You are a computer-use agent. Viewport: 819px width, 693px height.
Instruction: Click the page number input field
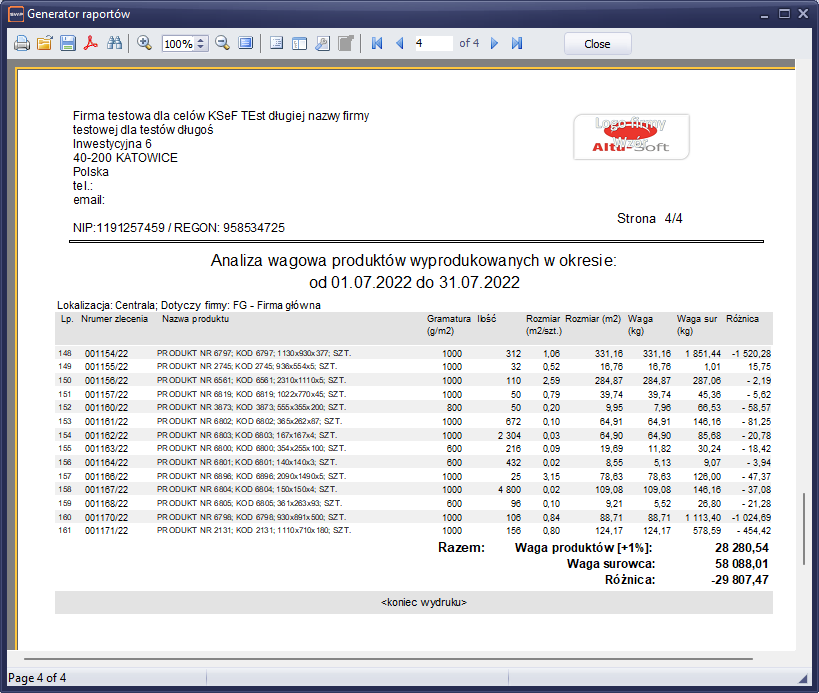coord(433,44)
